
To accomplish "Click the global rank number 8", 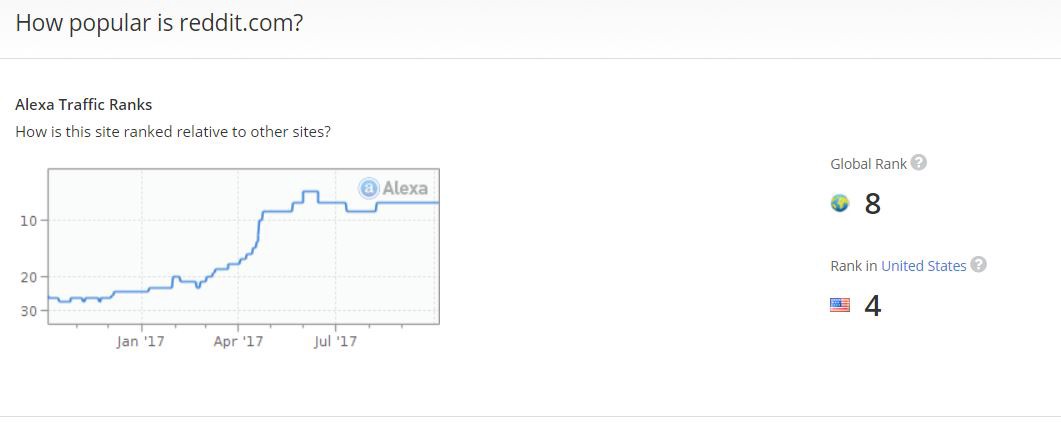I will pos(872,204).
